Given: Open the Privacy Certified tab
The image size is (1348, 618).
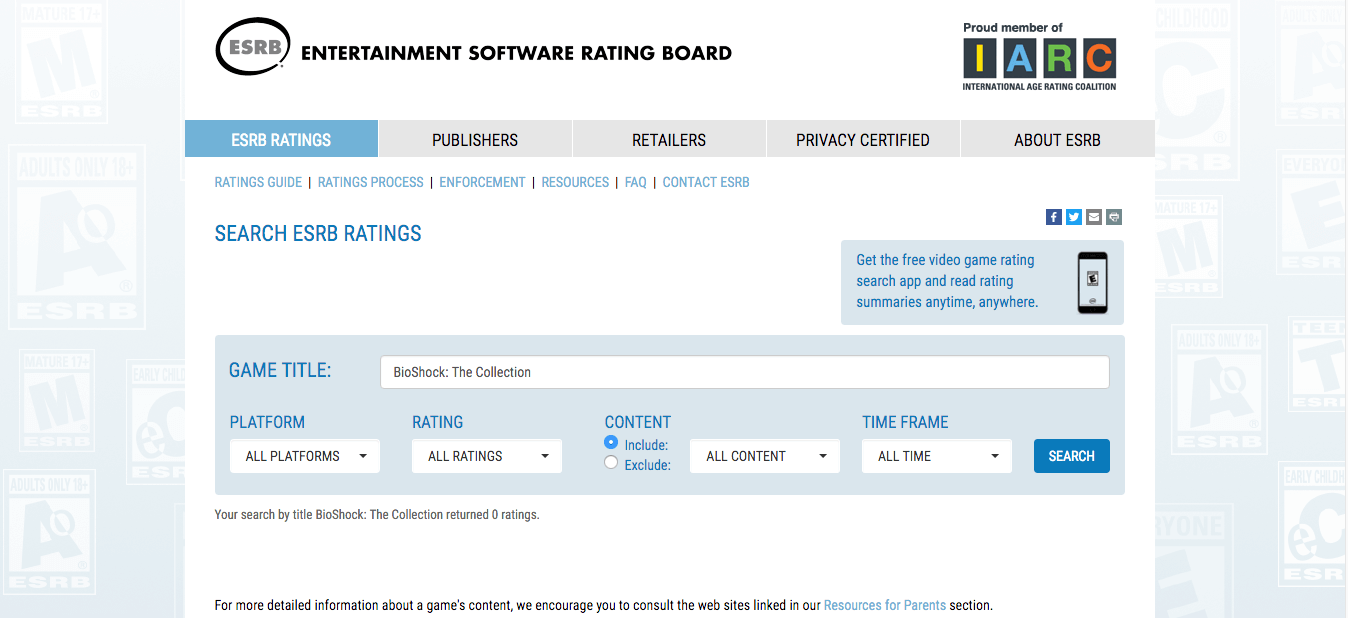Looking at the screenshot, I should tap(863, 140).
